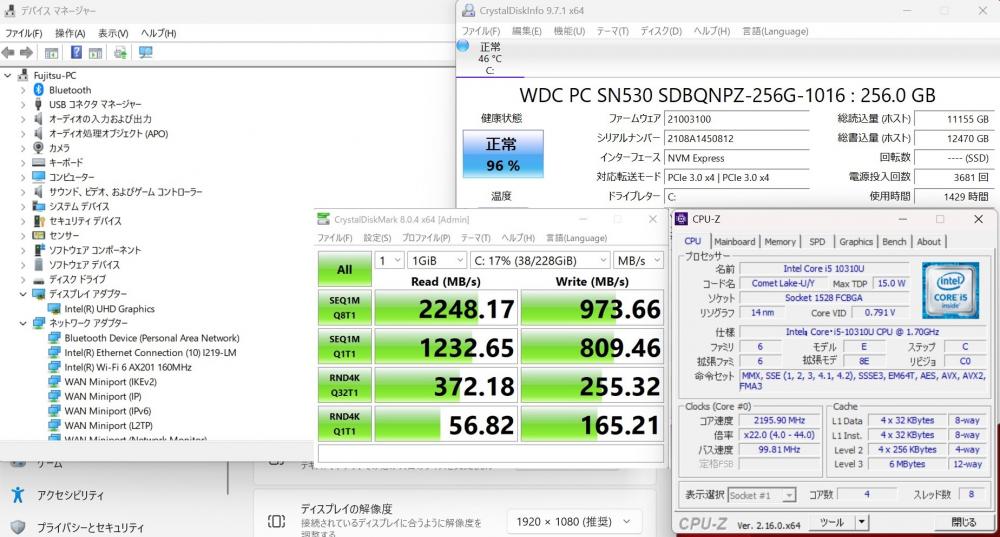This screenshot has height=537, width=1000.
Task: Select Intel(R) Ethernet Connection I219-LM
Action: pyautogui.click(x=150, y=353)
